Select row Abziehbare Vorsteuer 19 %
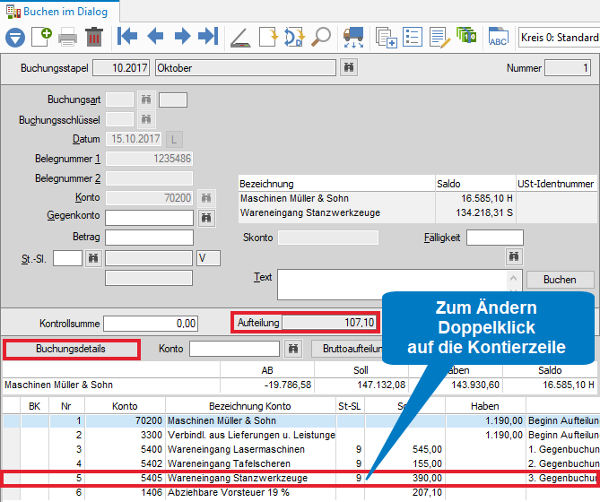 click(x=300, y=492)
